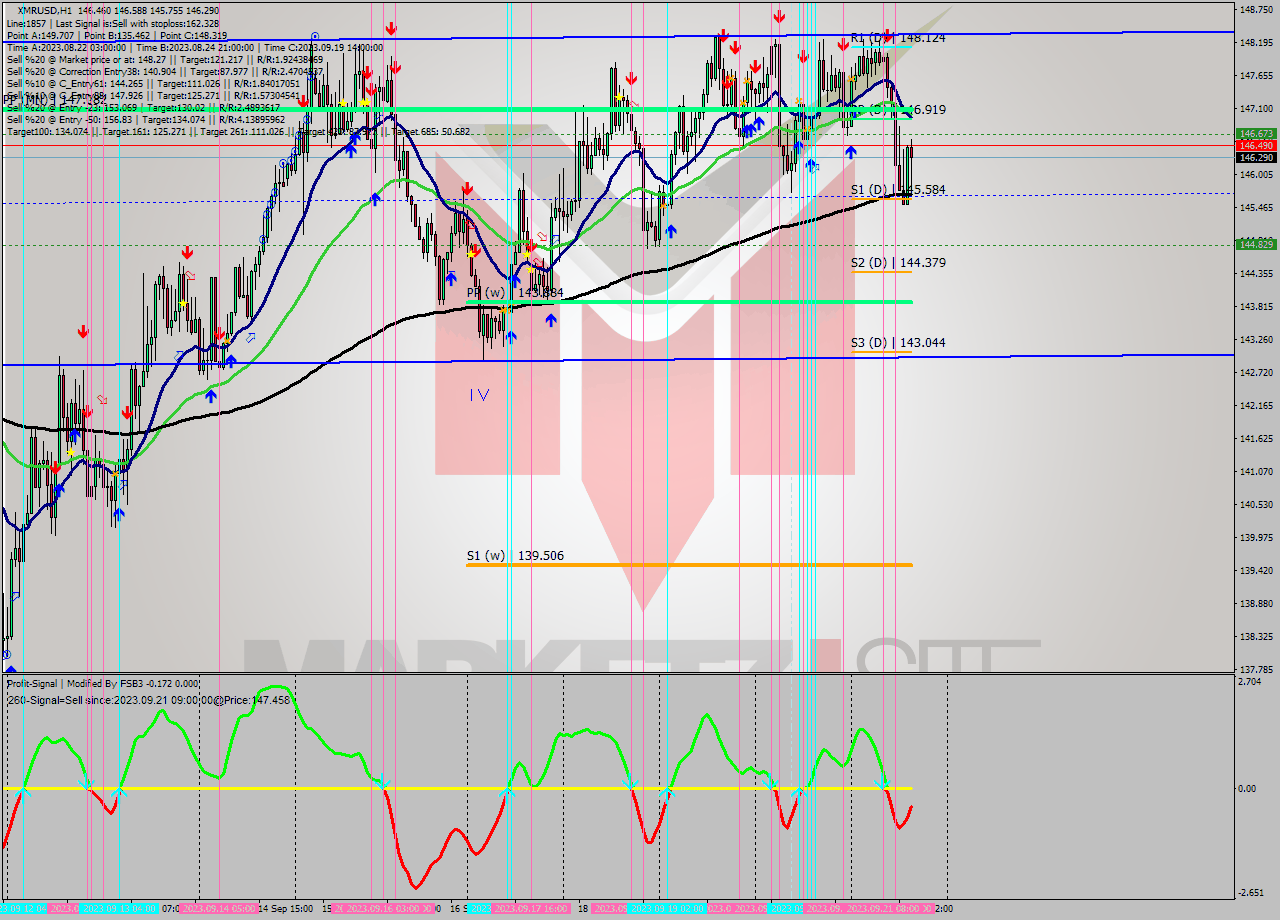Click the 2023.09.14 05:00 time marker
The height and width of the screenshot is (920, 1280).
(218, 909)
